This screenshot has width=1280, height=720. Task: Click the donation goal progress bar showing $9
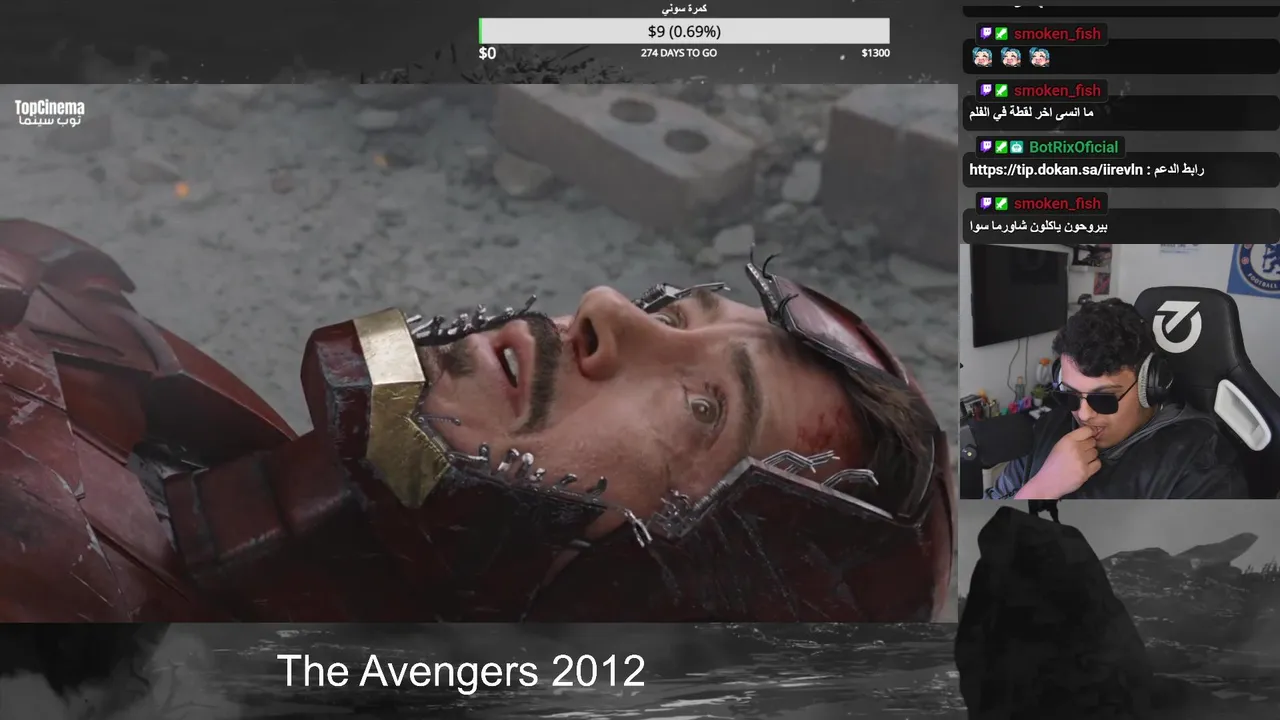click(x=684, y=31)
